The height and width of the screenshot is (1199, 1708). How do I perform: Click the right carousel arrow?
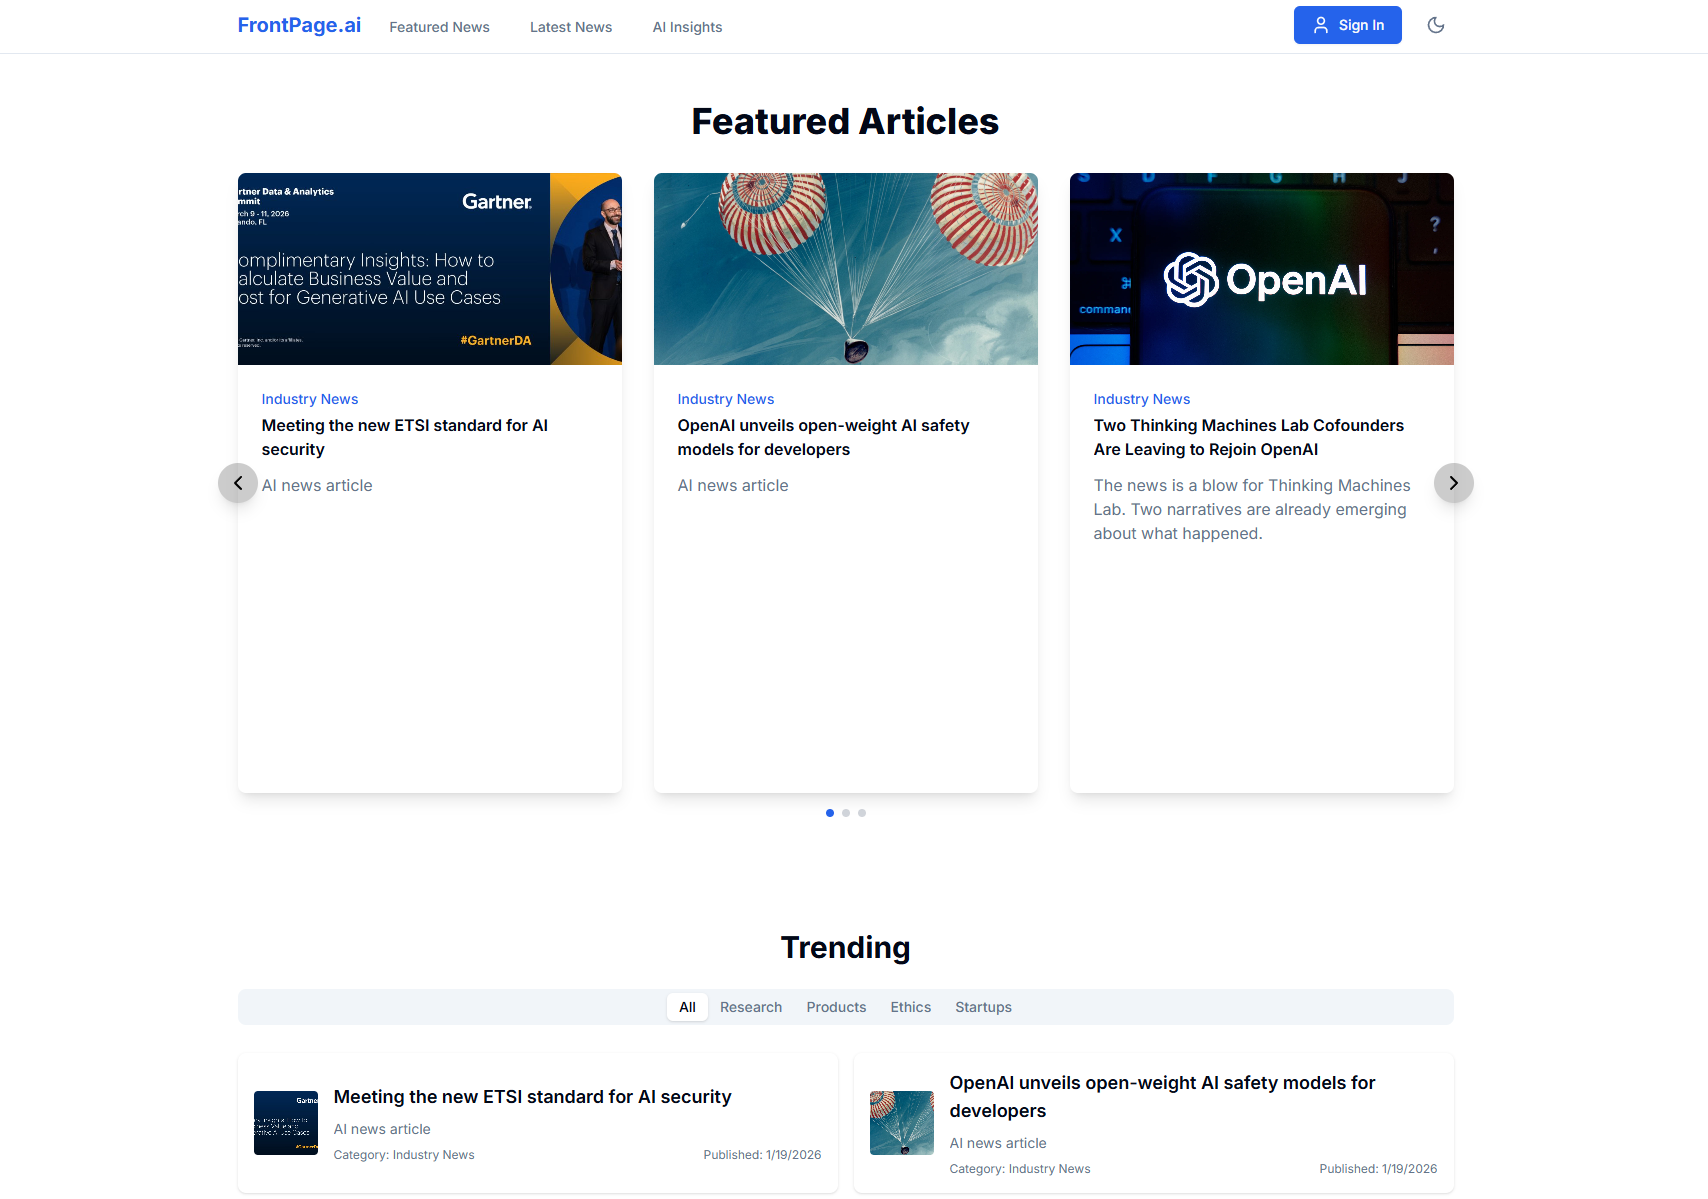click(x=1454, y=483)
